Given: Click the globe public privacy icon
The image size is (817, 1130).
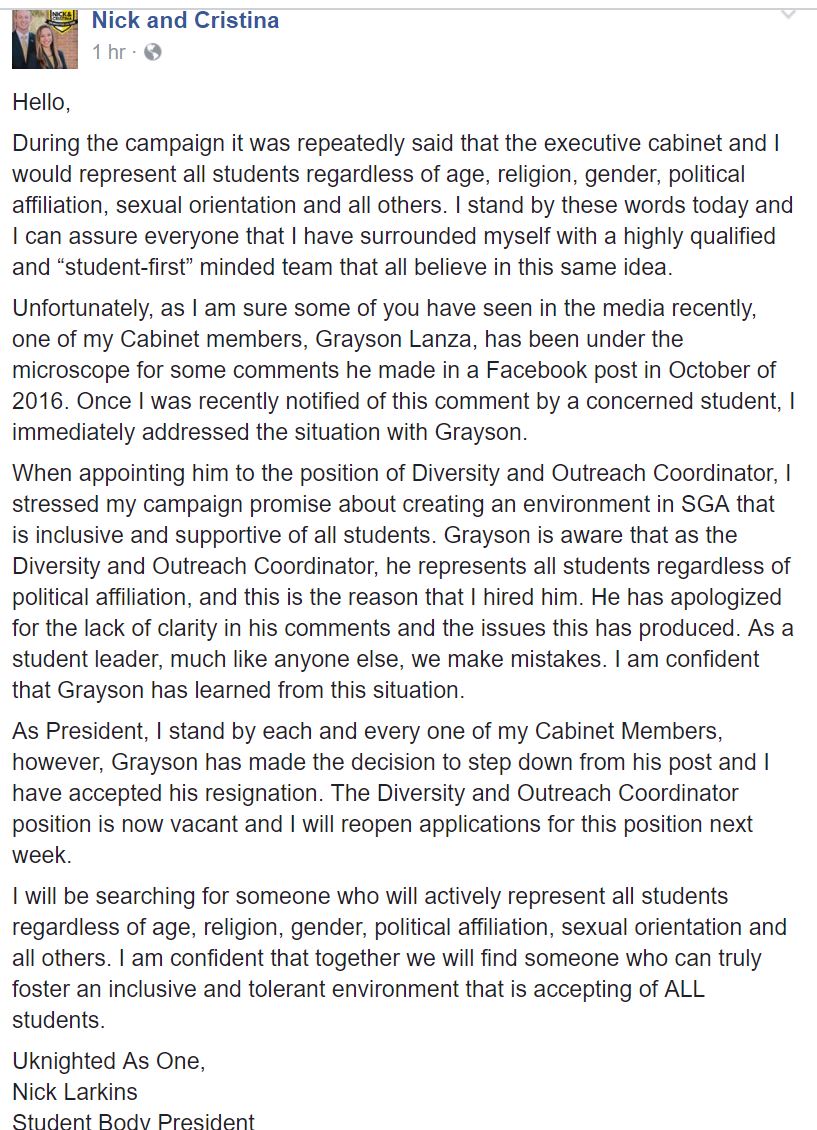Looking at the screenshot, I should tap(153, 52).
